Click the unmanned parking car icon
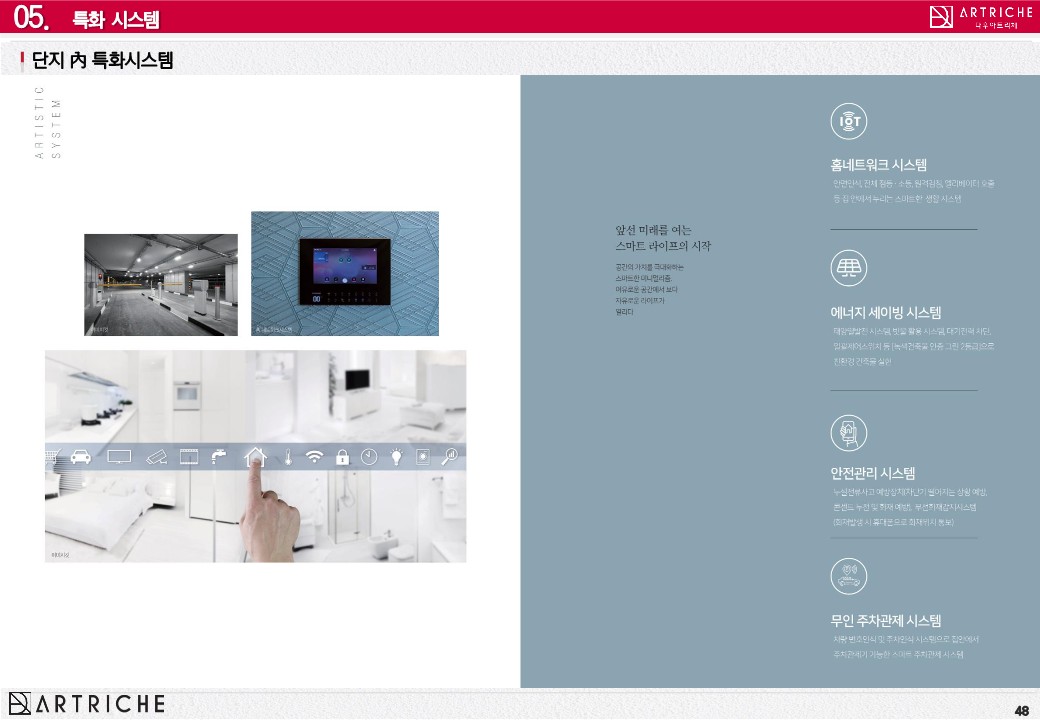1040x720 pixels. [x=849, y=577]
